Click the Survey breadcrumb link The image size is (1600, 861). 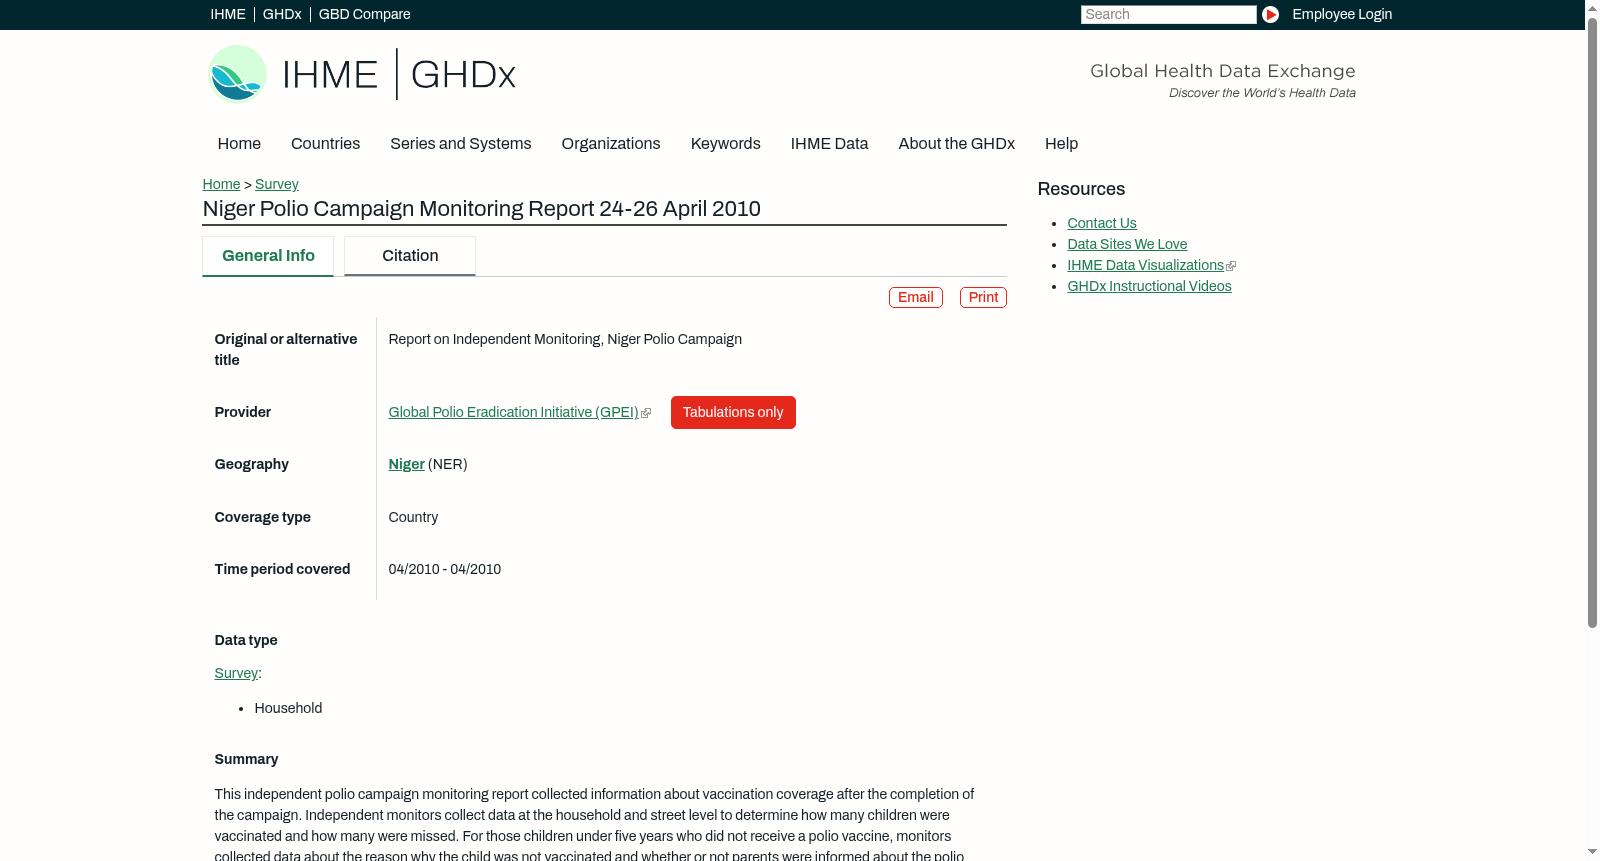[x=277, y=184]
